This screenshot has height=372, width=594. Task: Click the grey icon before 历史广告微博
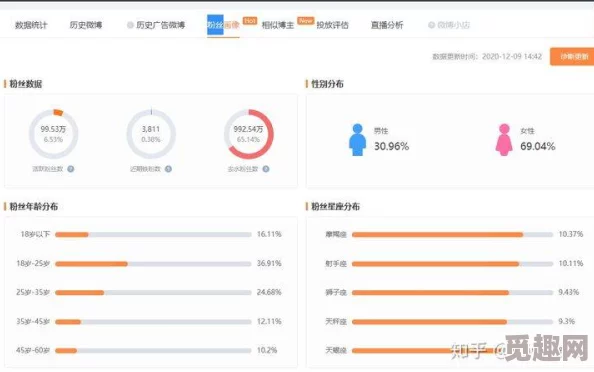pyautogui.click(x=130, y=25)
